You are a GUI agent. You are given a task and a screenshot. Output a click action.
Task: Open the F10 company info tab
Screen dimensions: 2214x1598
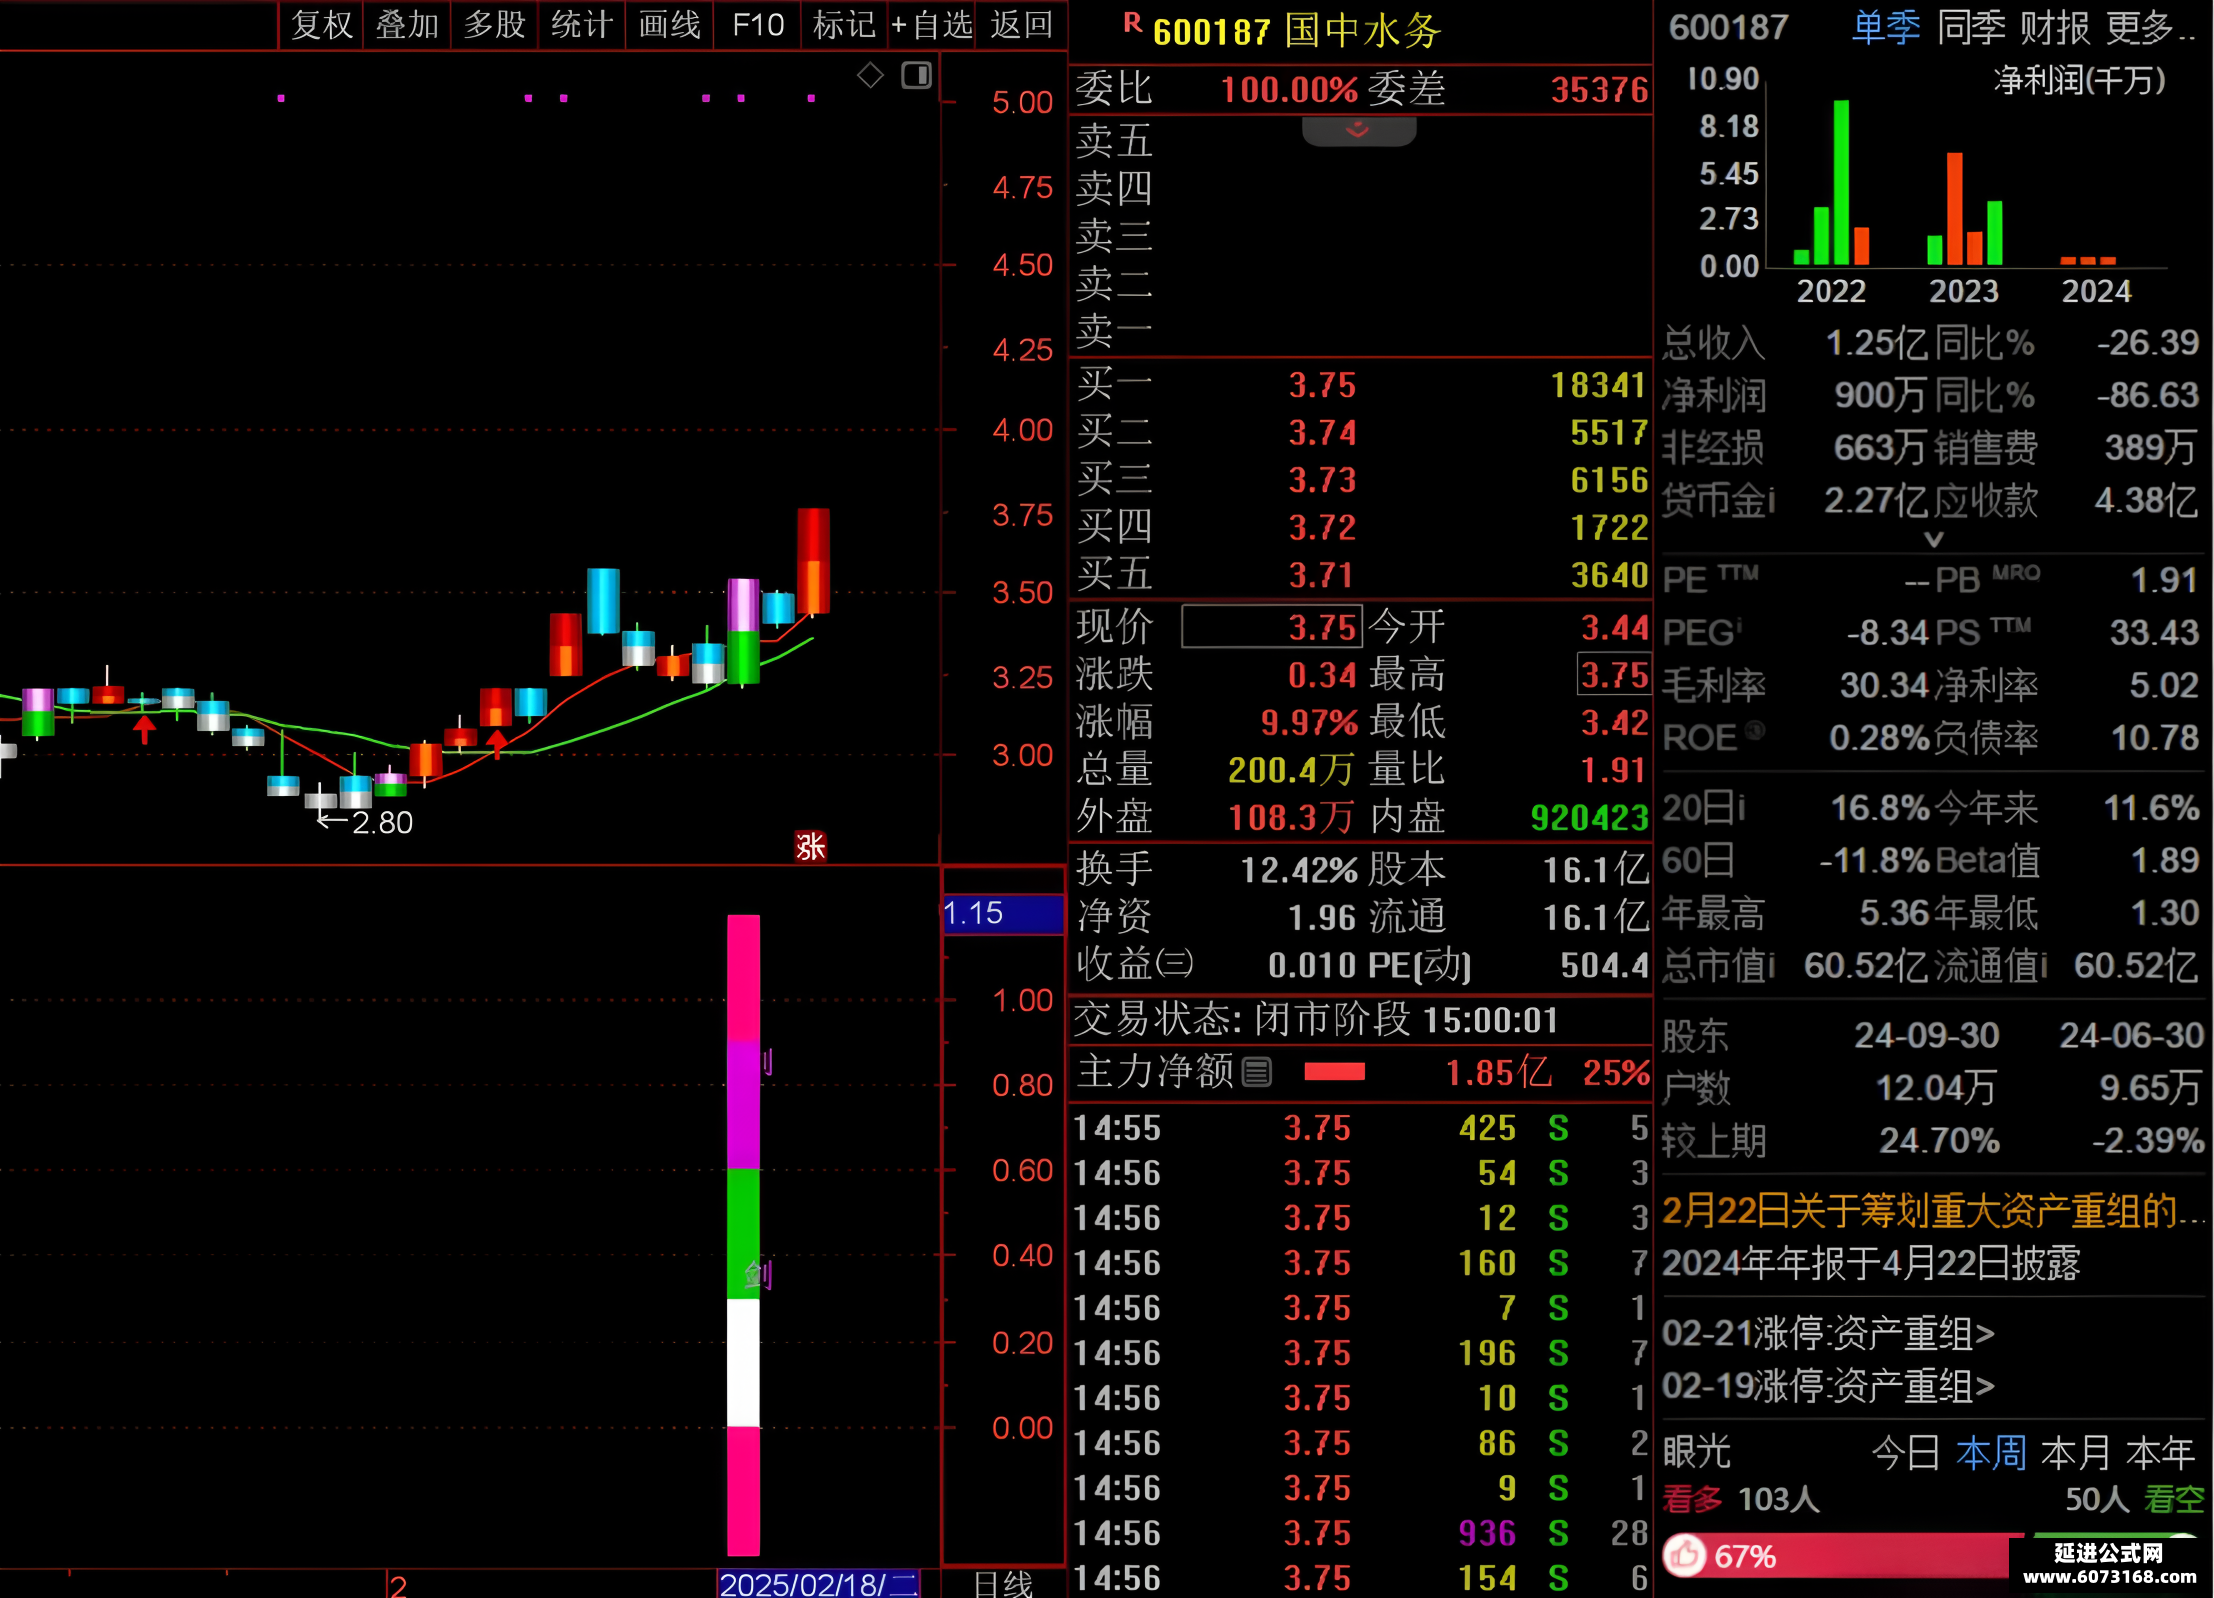tap(757, 25)
